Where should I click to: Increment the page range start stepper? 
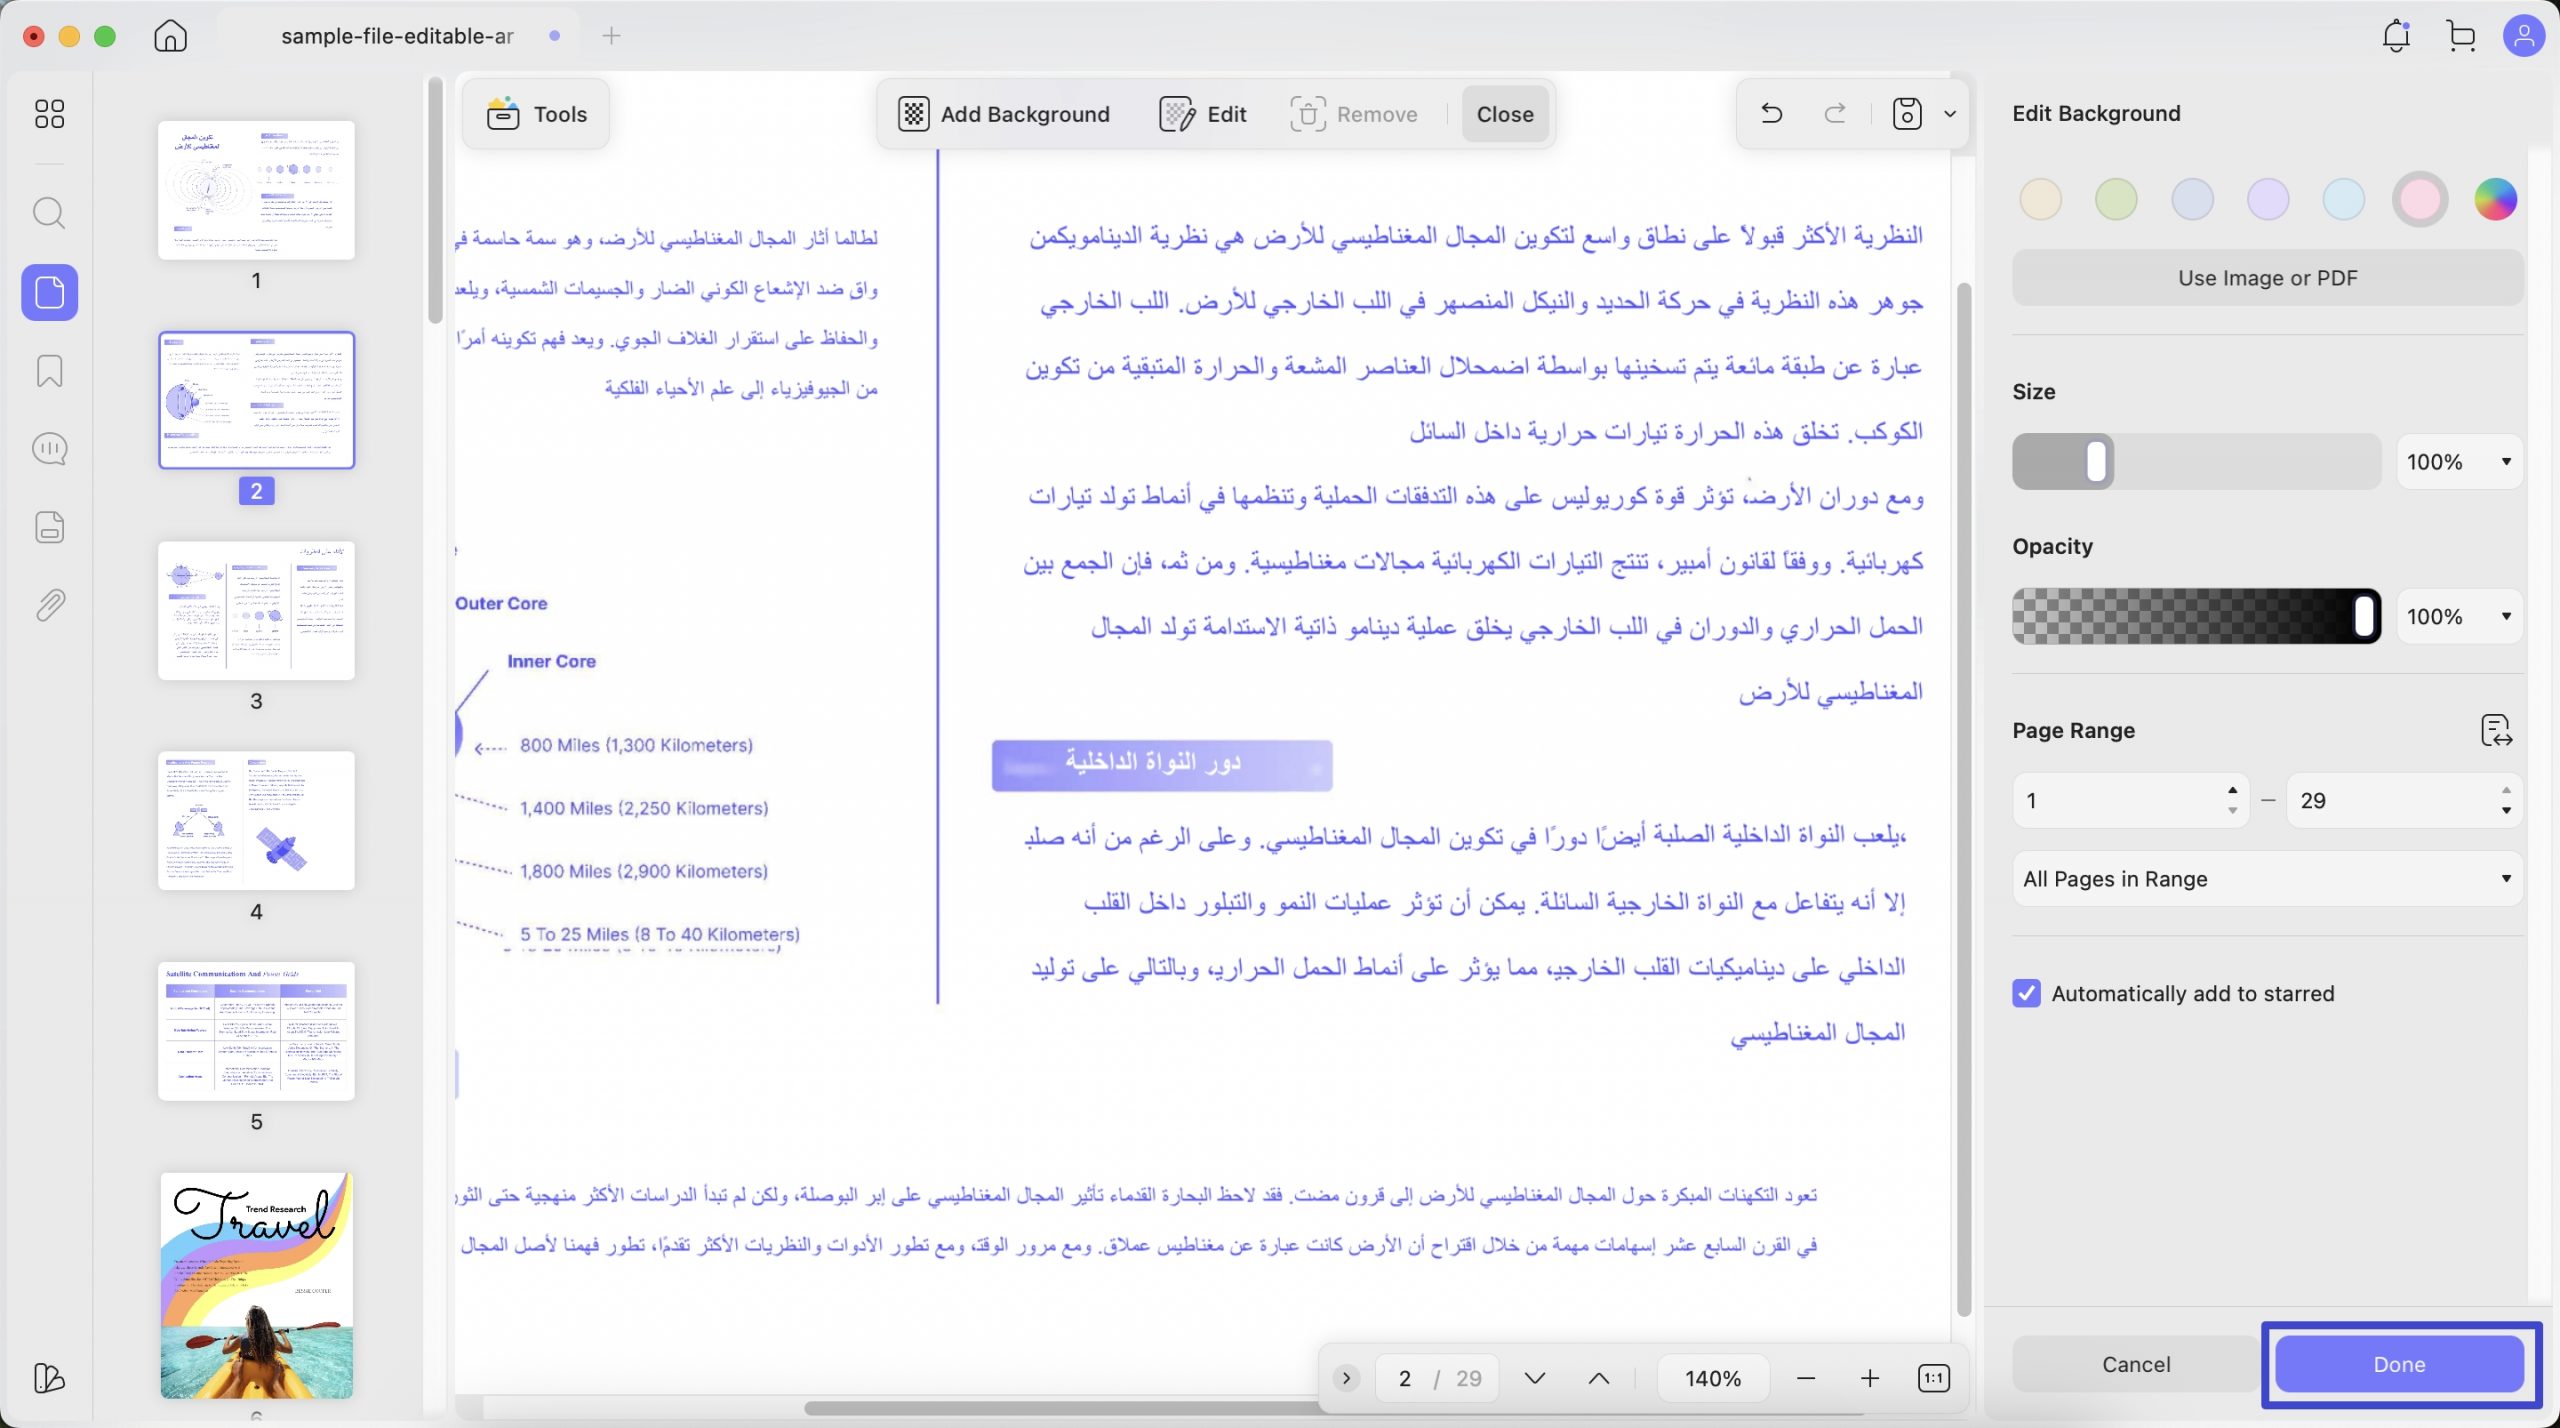click(x=2232, y=789)
